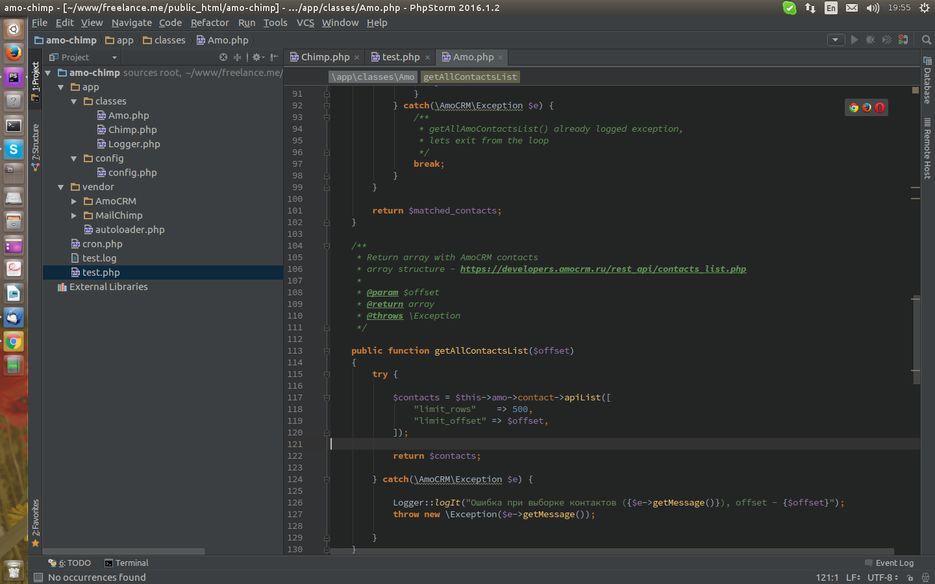
Task: Toggle the Terminal tool window
Action: [x=125, y=563]
